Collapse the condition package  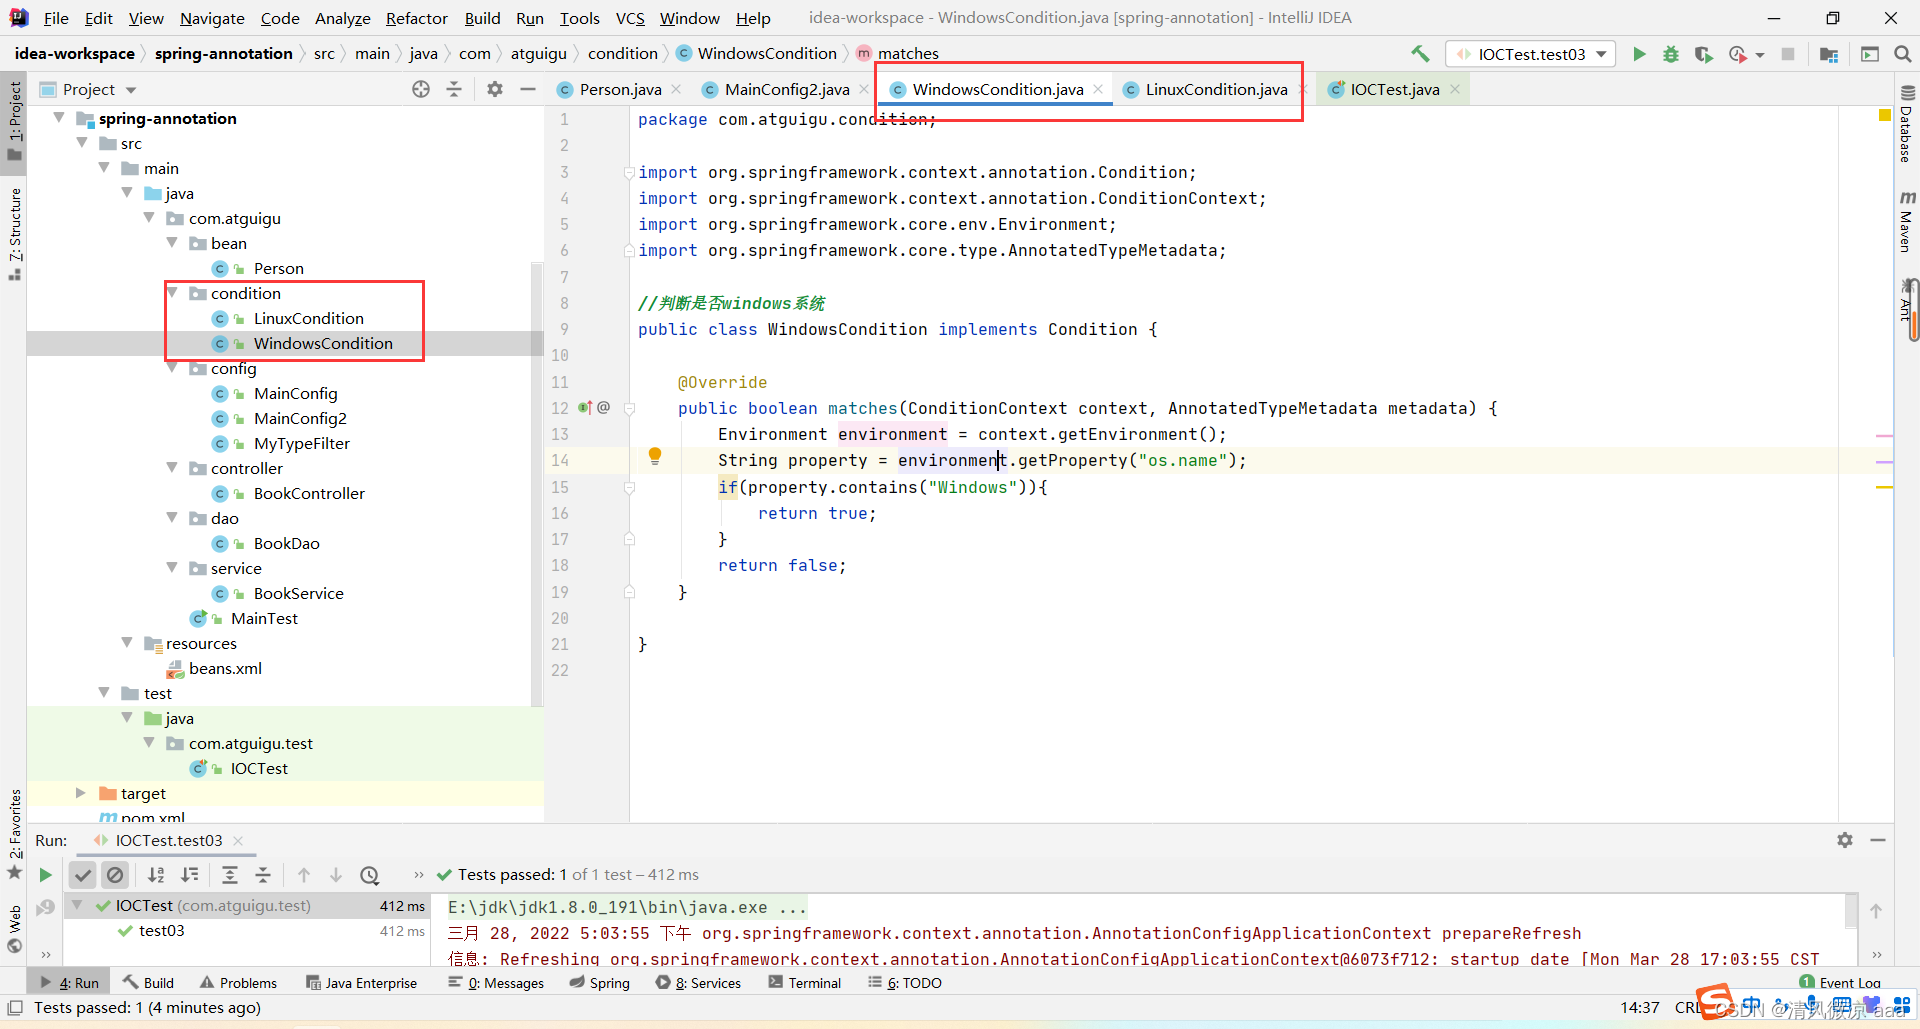click(172, 293)
